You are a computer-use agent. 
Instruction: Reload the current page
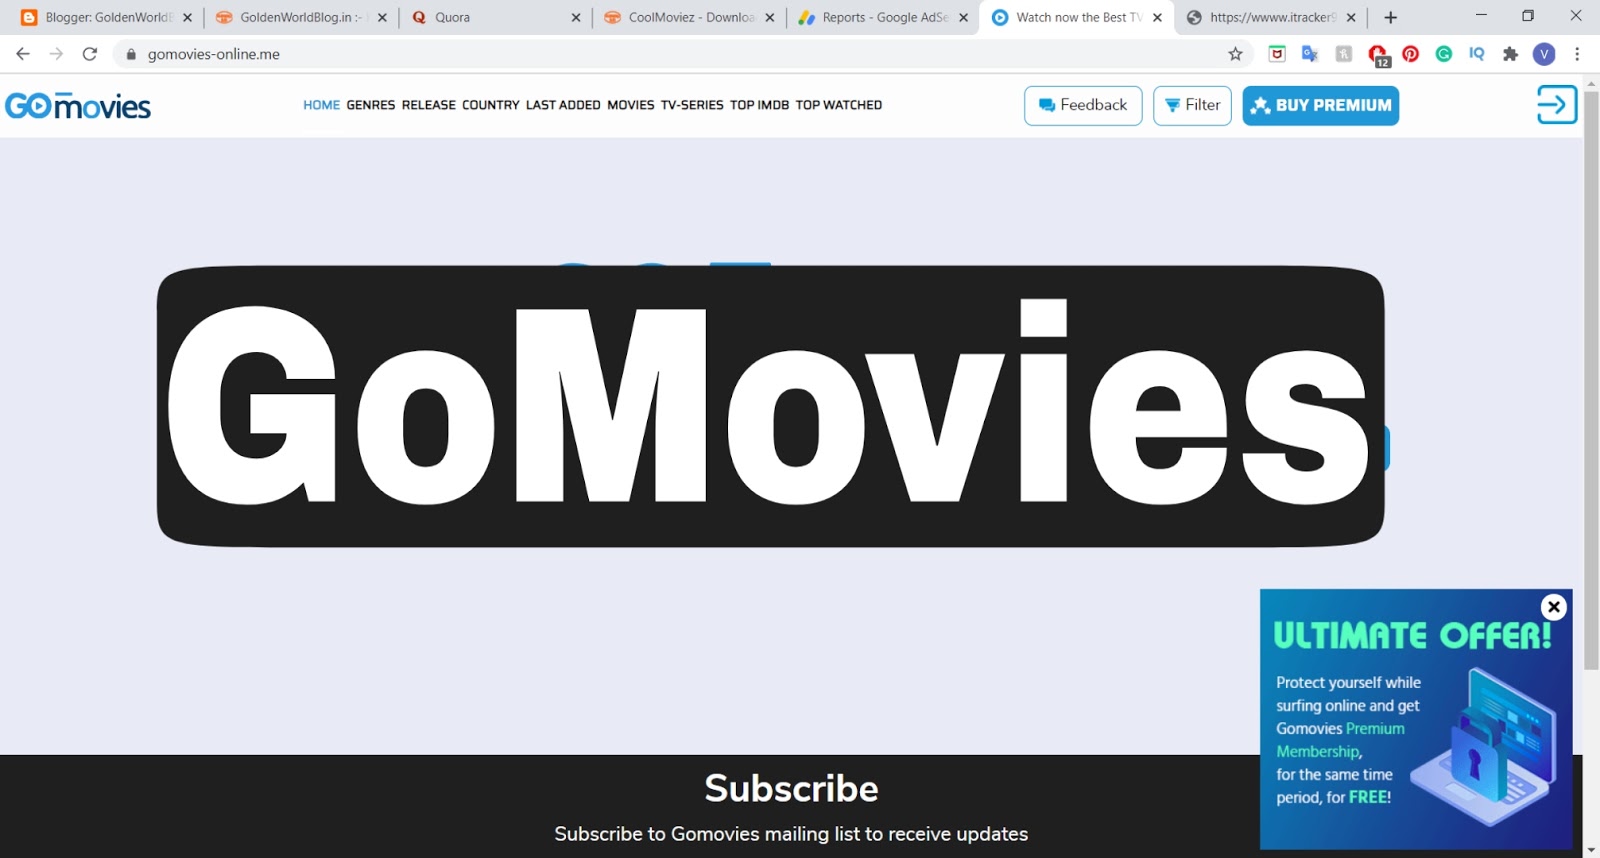tap(90, 54)
